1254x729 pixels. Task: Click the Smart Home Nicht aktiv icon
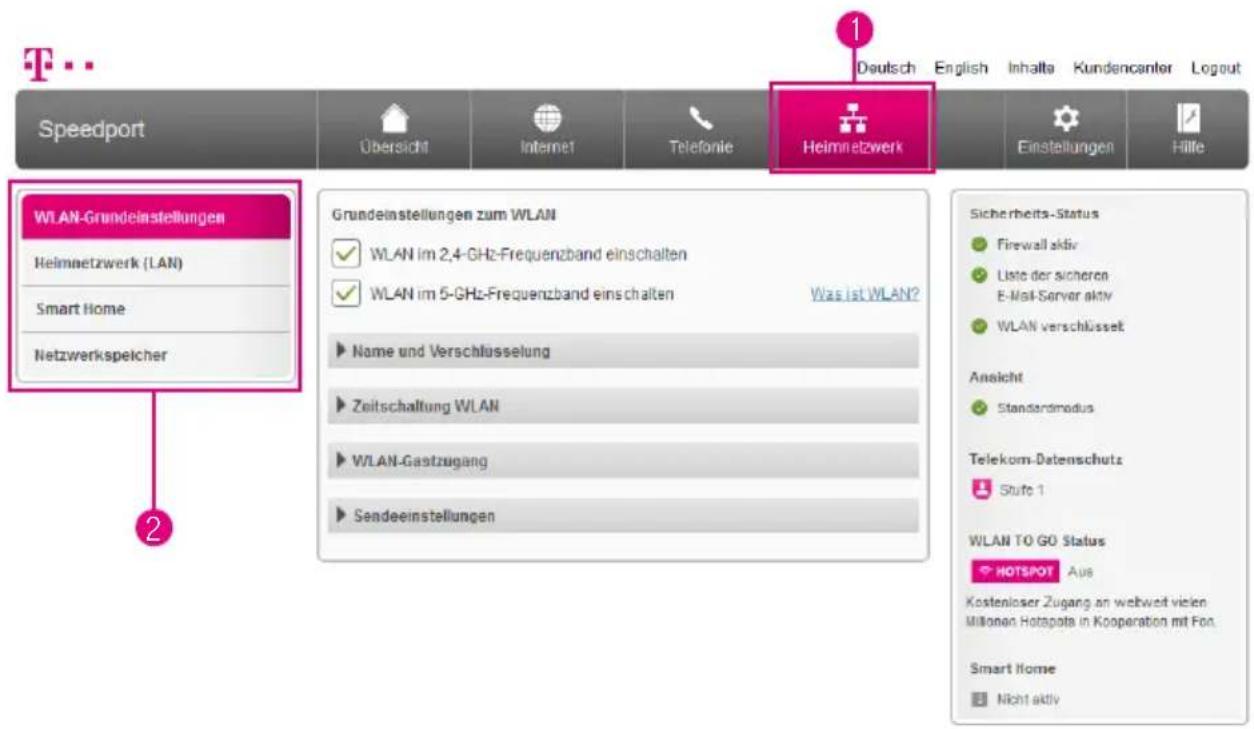pos(978,700)
